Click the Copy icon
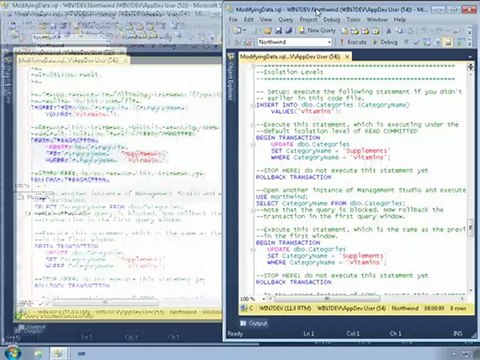 coord(400,31)
